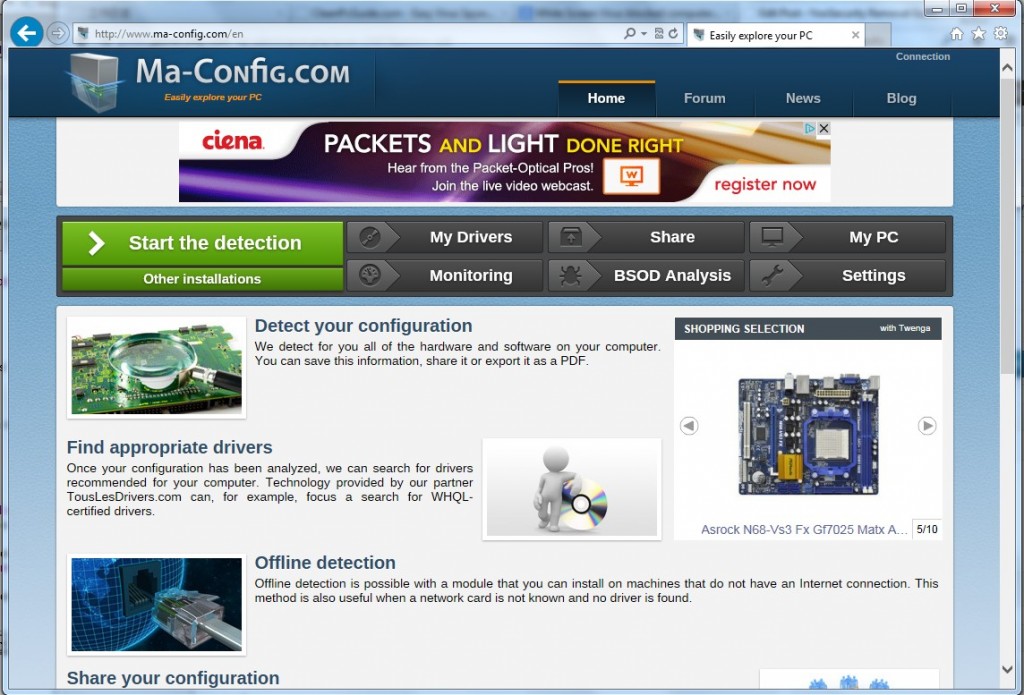Open the browser home icon
This screenshot has height=695, width=1024.
coord(956,34)
